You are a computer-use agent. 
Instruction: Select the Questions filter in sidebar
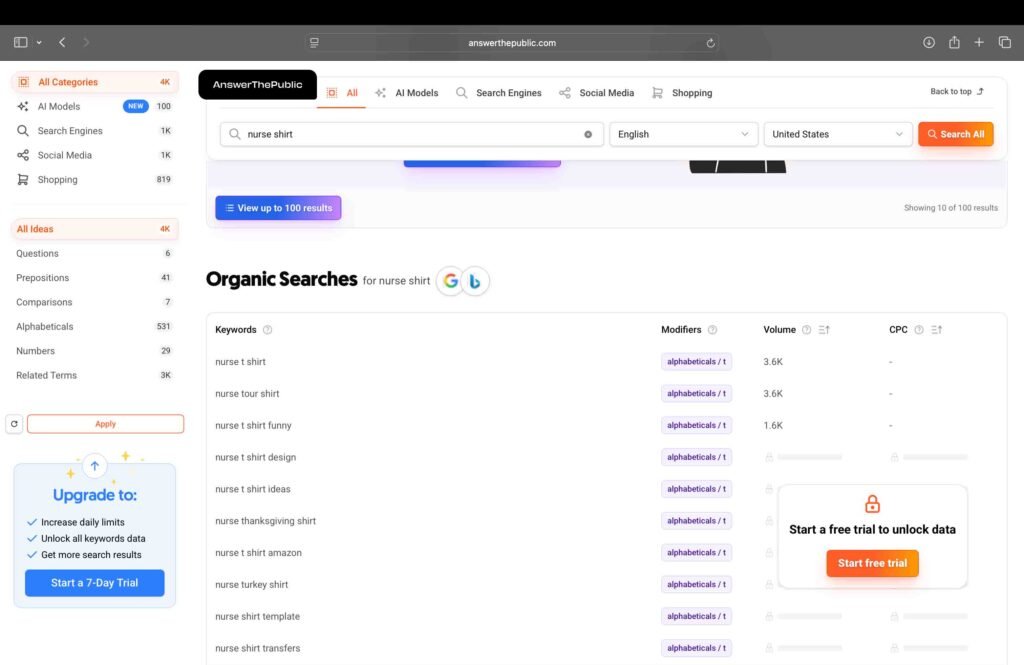point(38,254)
